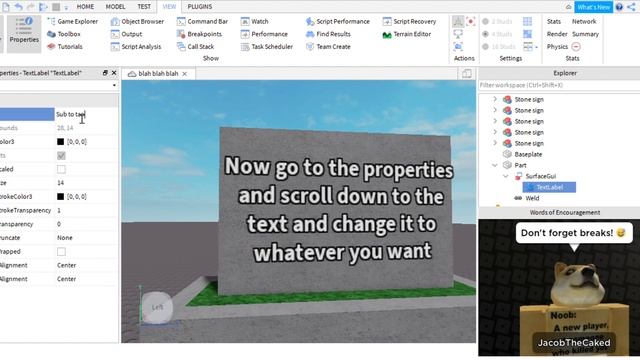Open the Properties filter dropdown arrow

(114, 85)
